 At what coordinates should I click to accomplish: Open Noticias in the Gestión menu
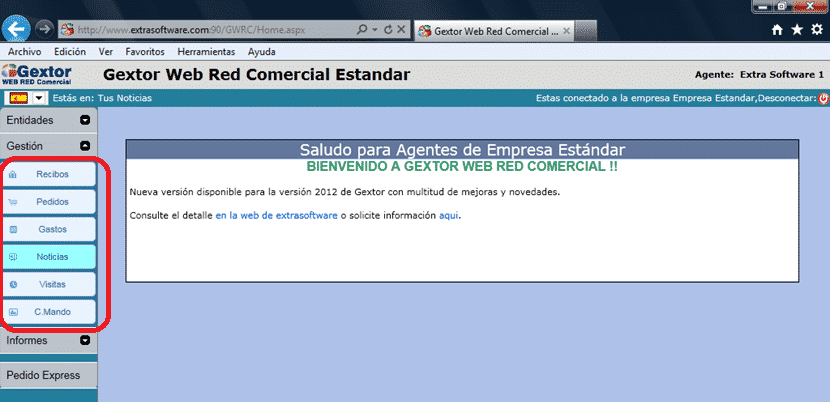point(49,257)
